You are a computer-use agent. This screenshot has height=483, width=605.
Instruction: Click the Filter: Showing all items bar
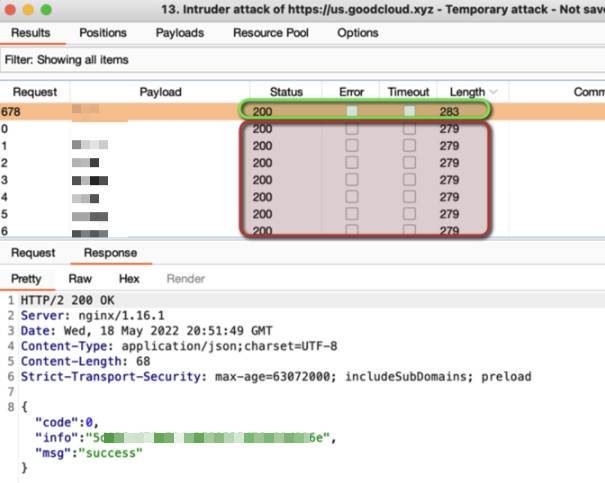pos(302,60)
